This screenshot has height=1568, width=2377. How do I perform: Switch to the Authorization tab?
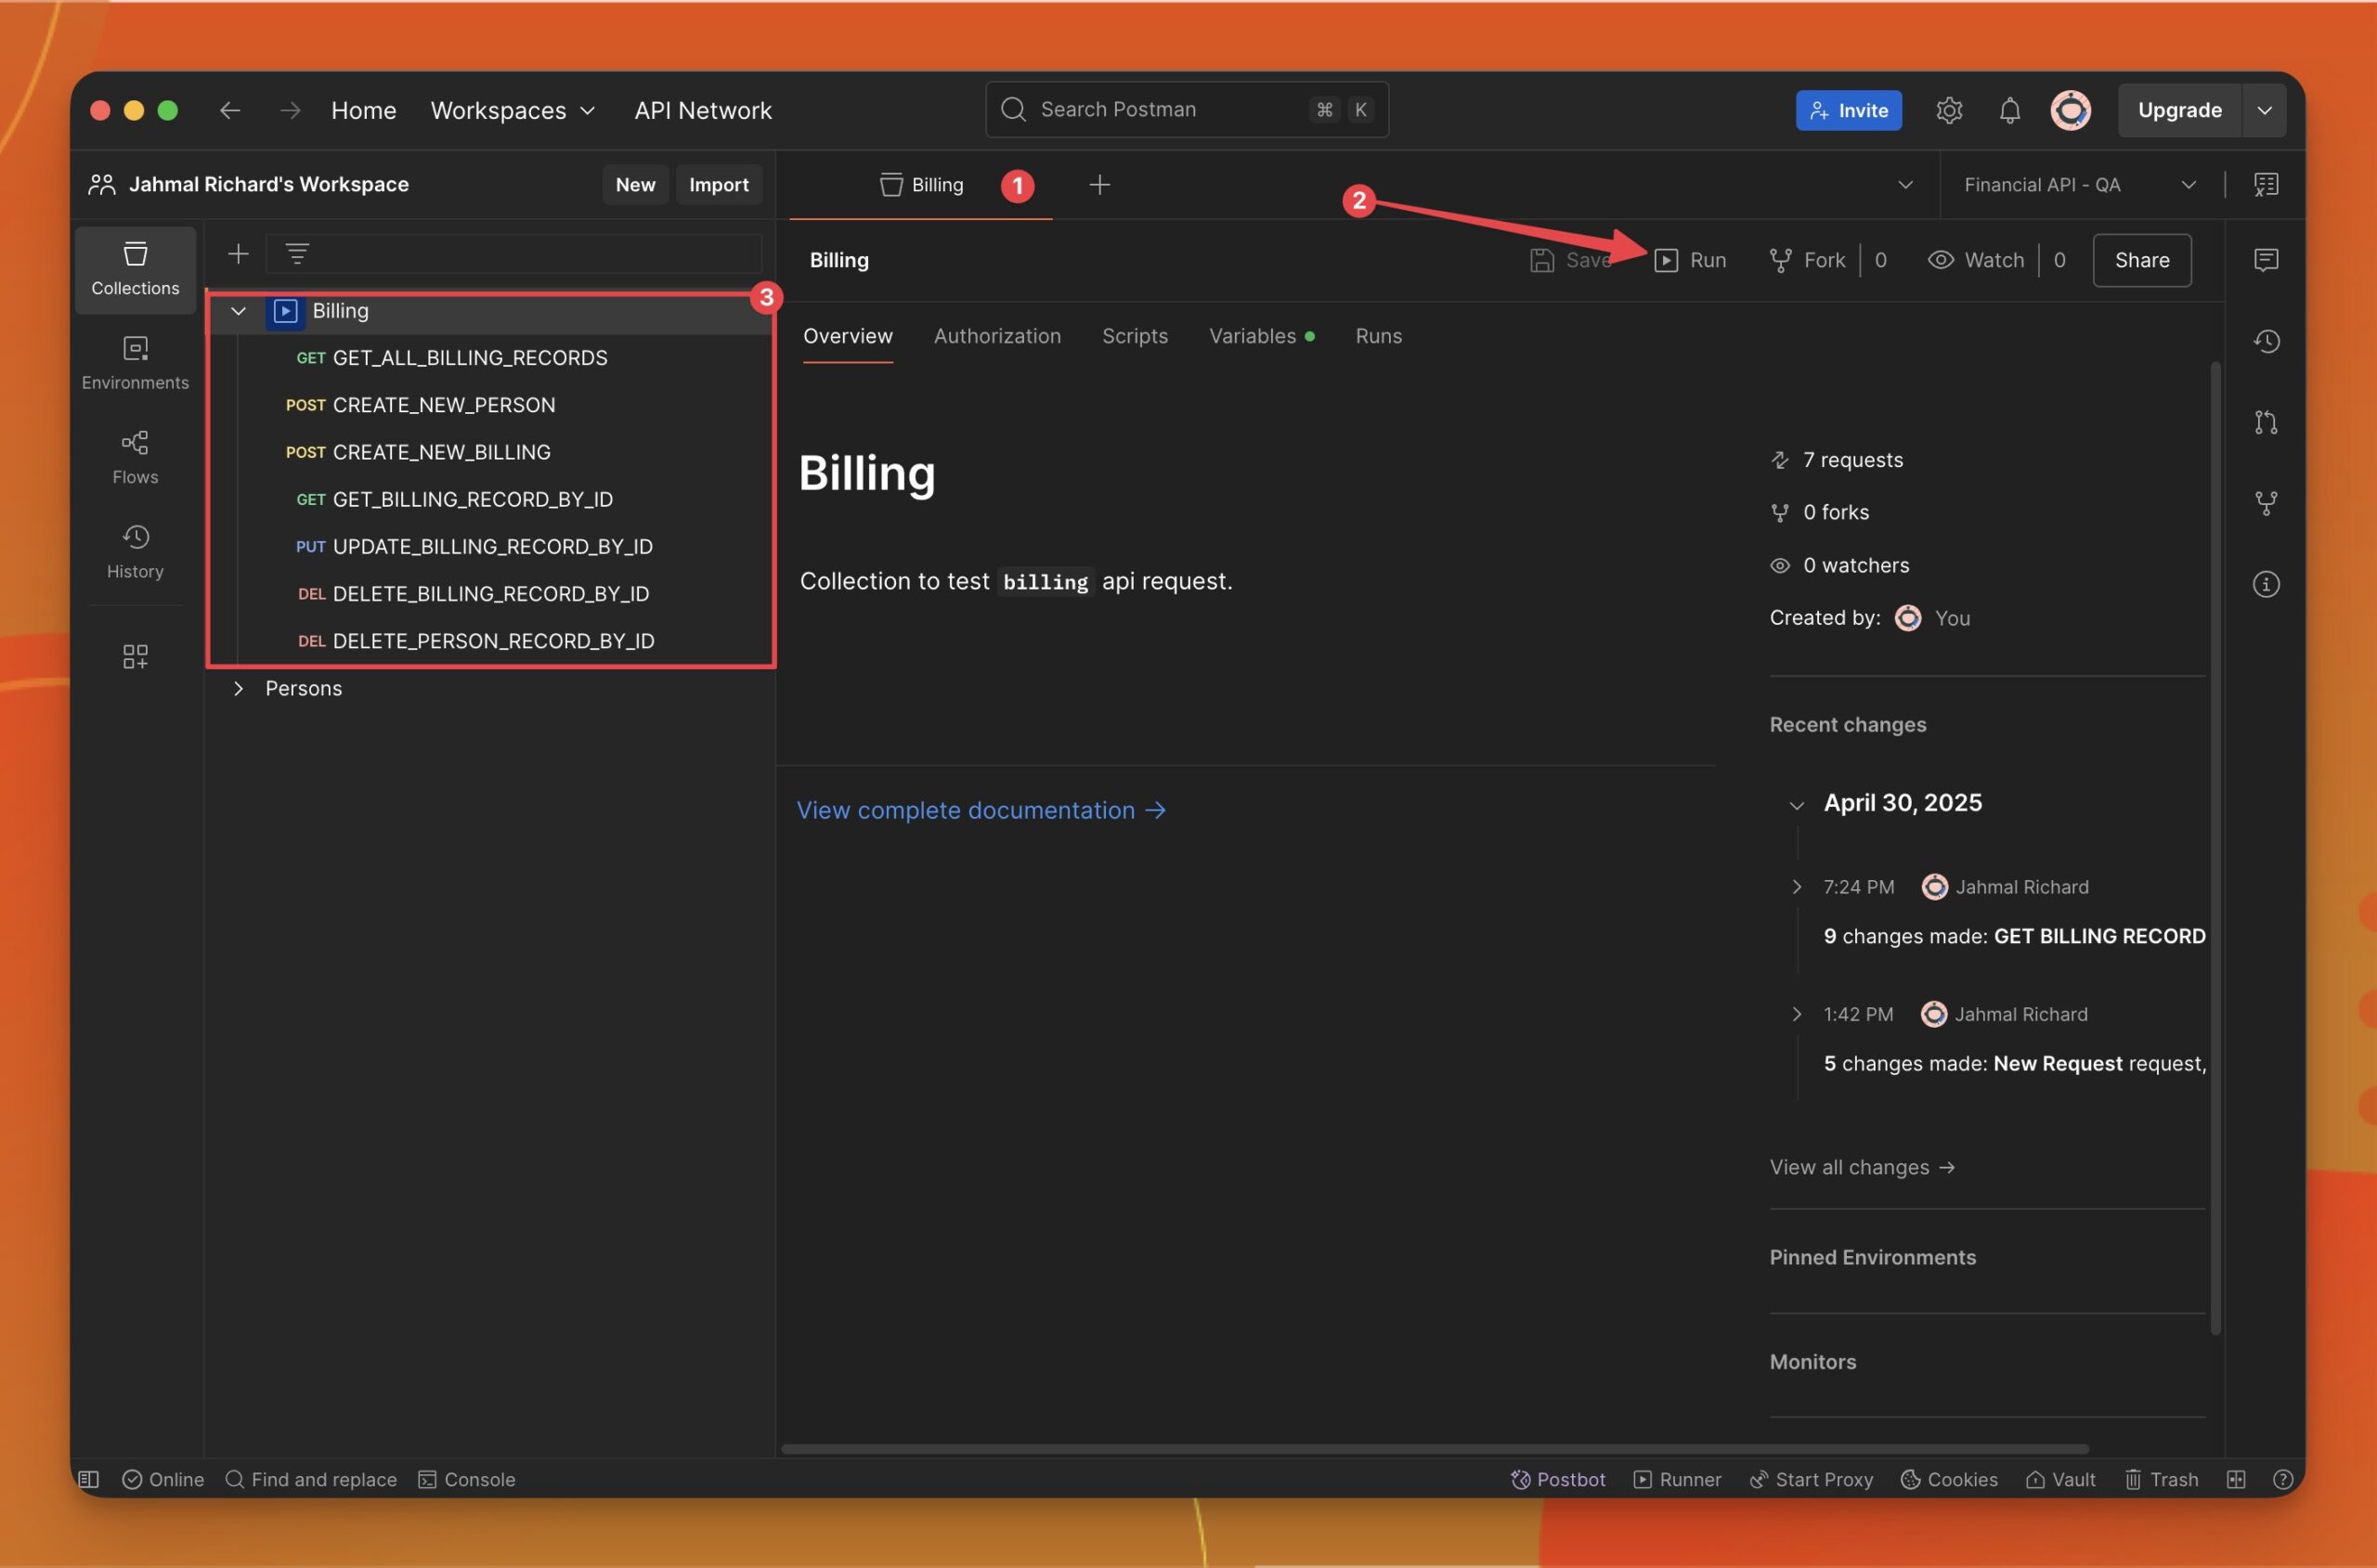point(997,336)
